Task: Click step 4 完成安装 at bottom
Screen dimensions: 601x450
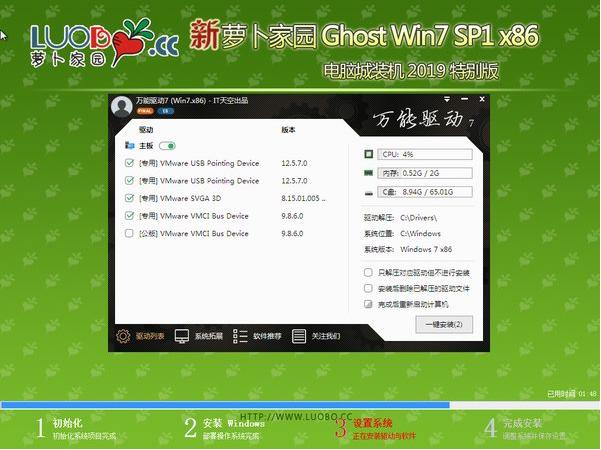Action: [525, 428]
